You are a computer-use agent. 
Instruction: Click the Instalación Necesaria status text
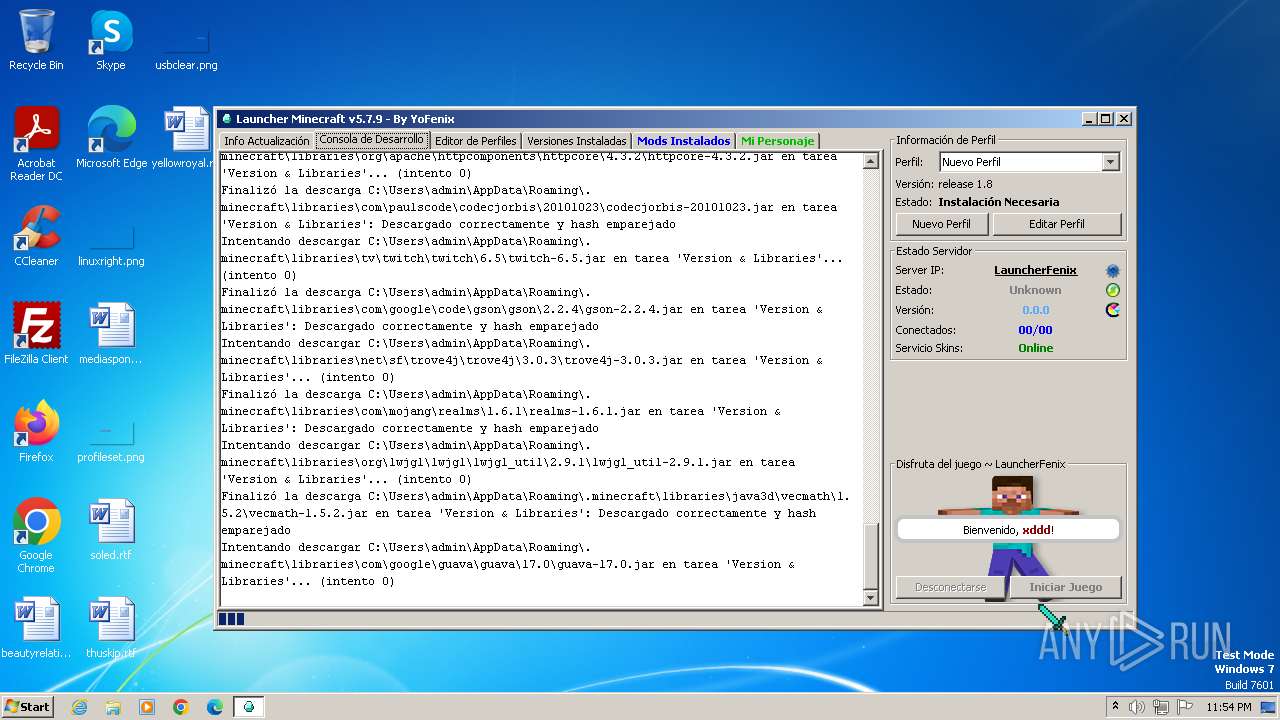[x=998, y=202]
